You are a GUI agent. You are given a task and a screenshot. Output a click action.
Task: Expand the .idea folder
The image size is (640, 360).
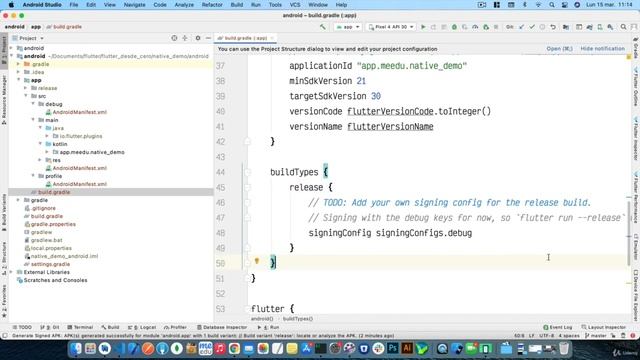click(x=19, y=72)
